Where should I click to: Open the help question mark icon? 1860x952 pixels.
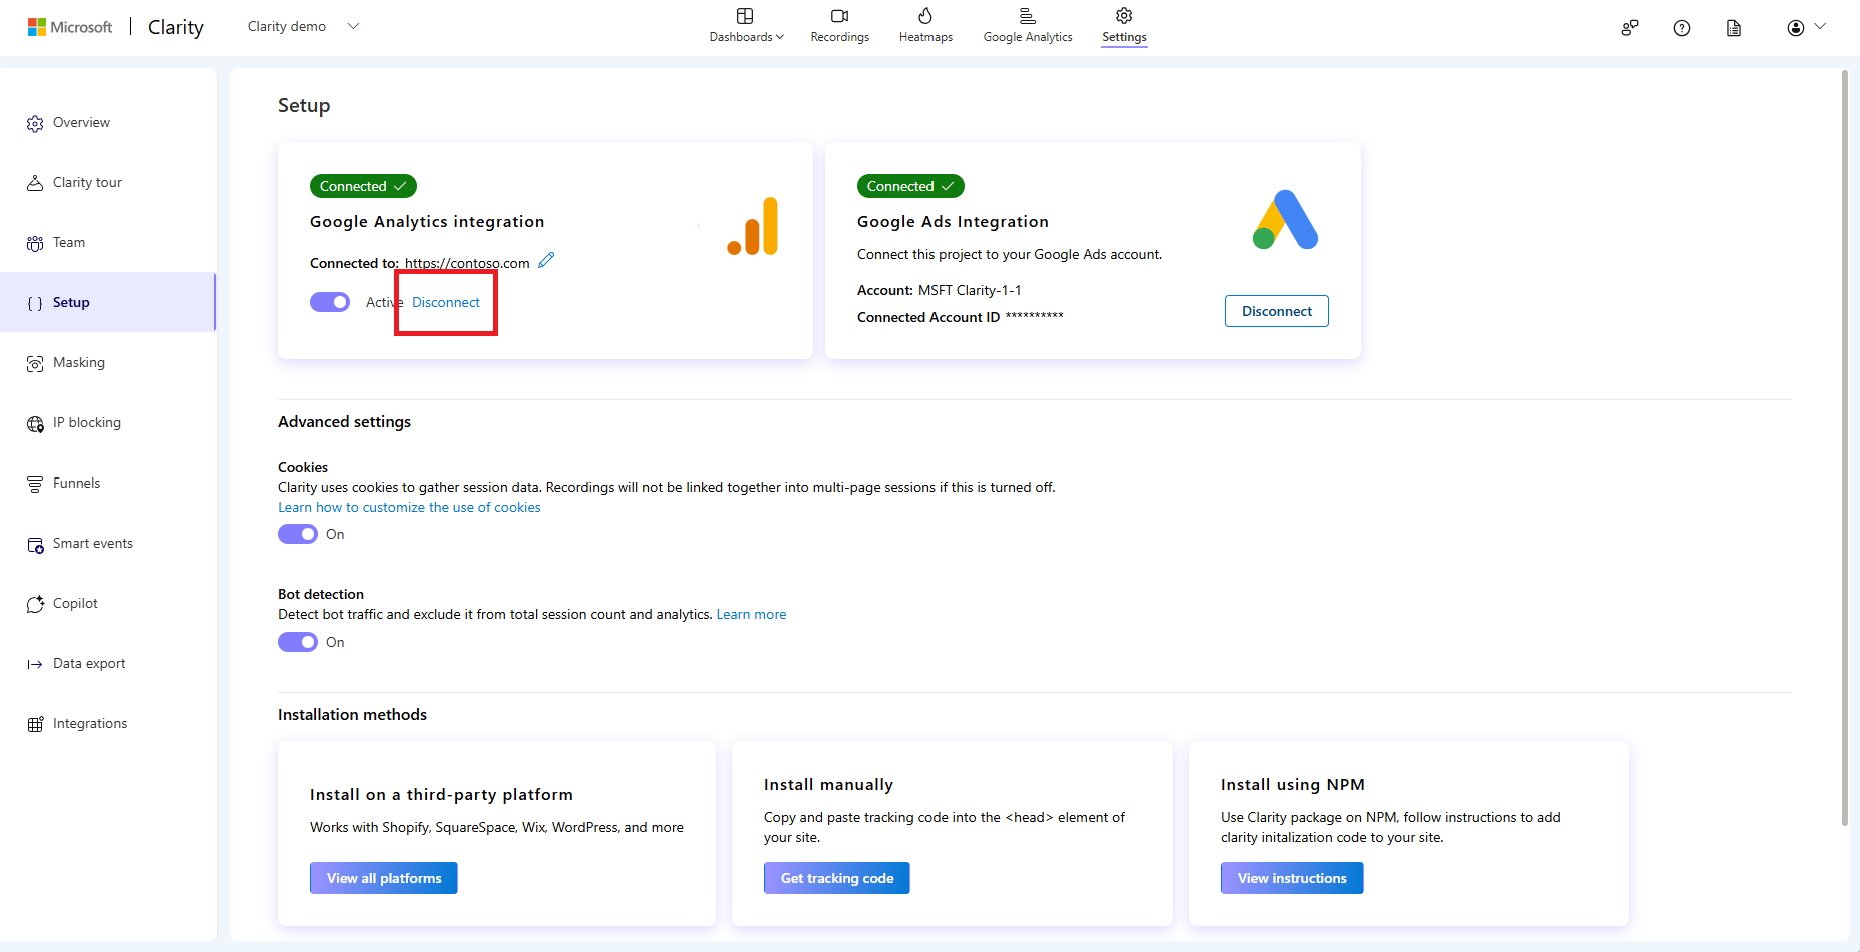(x=1681, y=28)
